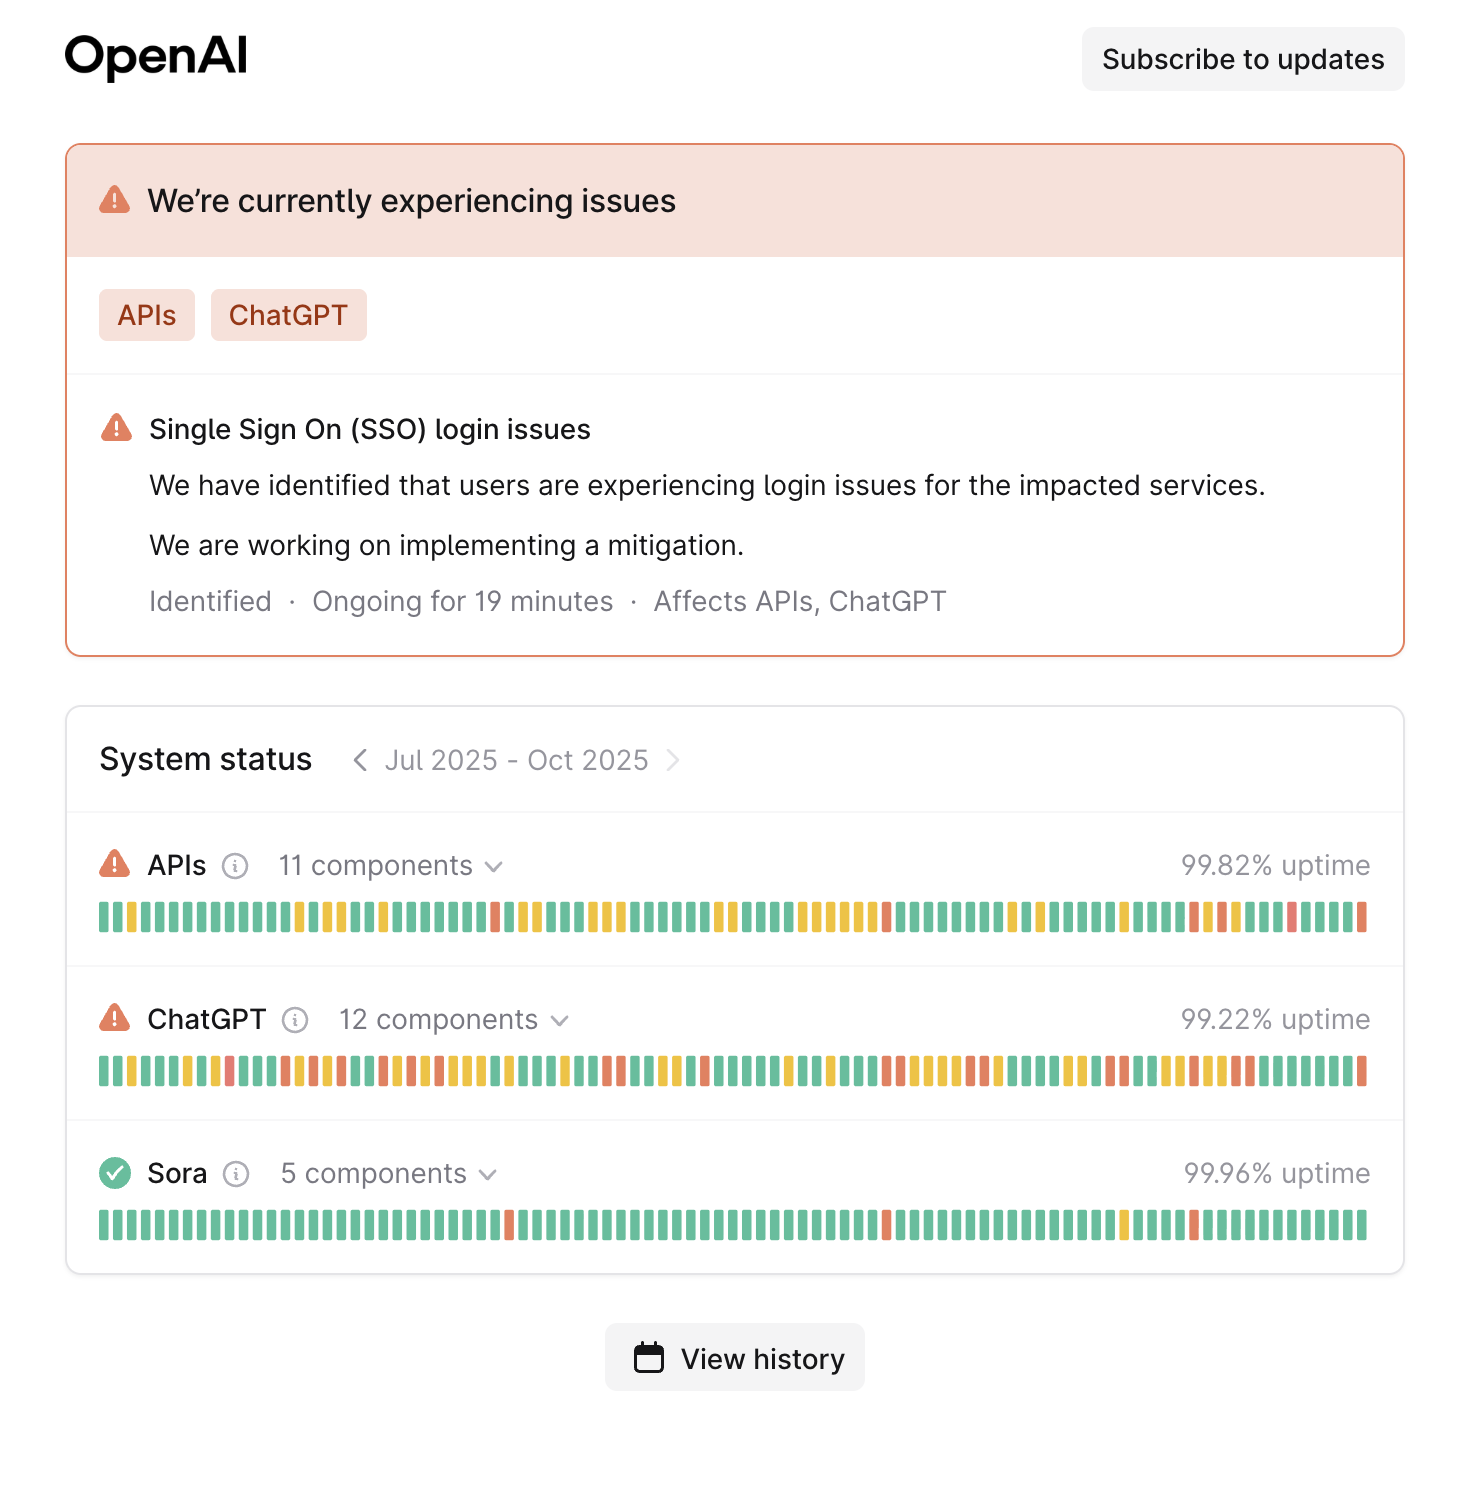The image size is (1459, 1496).
Task: Click the info icon next to ChatGPT
Action: pos(295,1020)
